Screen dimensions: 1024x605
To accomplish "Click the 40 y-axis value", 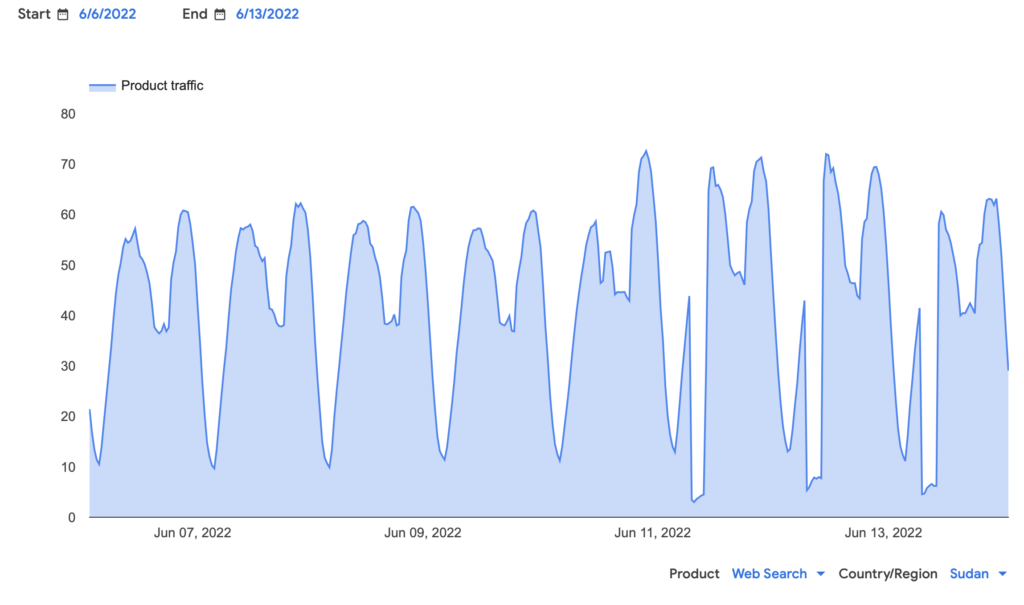I will click(68, 316).
